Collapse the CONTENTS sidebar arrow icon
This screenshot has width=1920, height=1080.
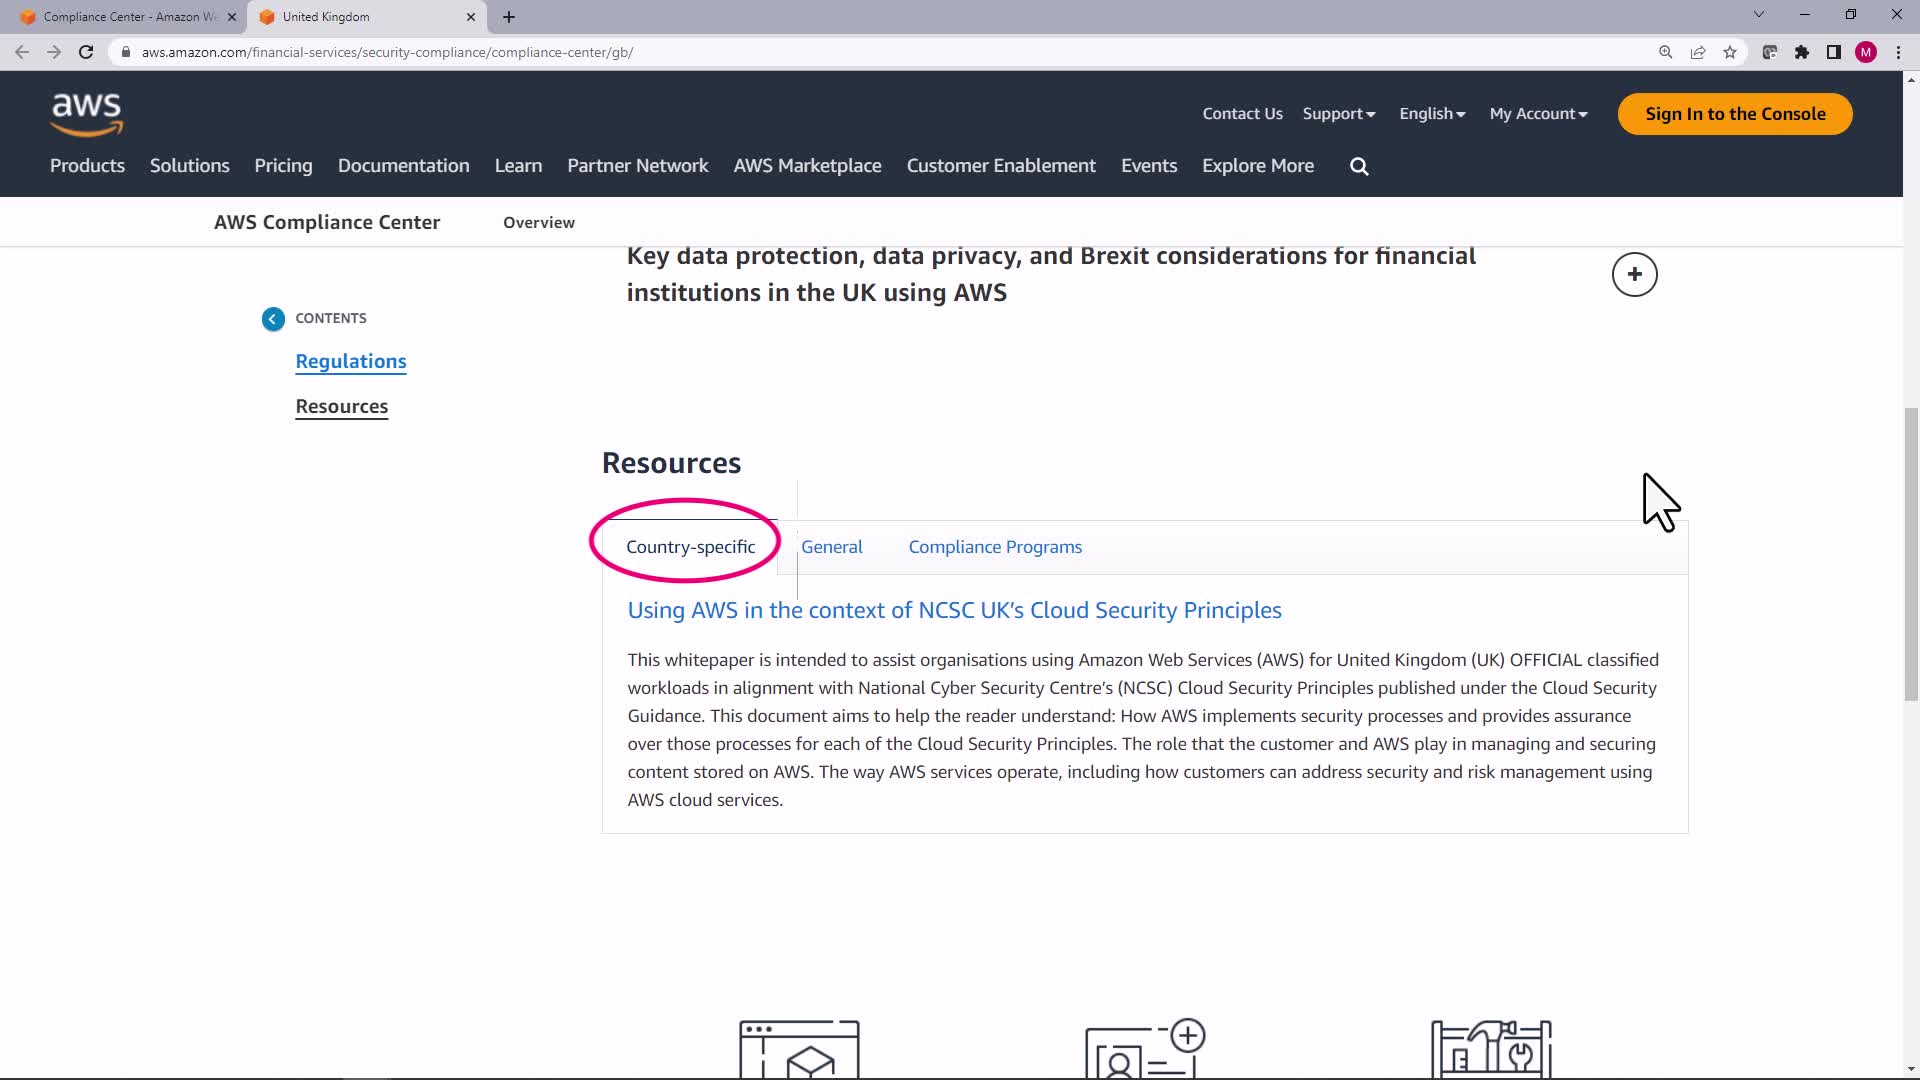tap(273, 319)
